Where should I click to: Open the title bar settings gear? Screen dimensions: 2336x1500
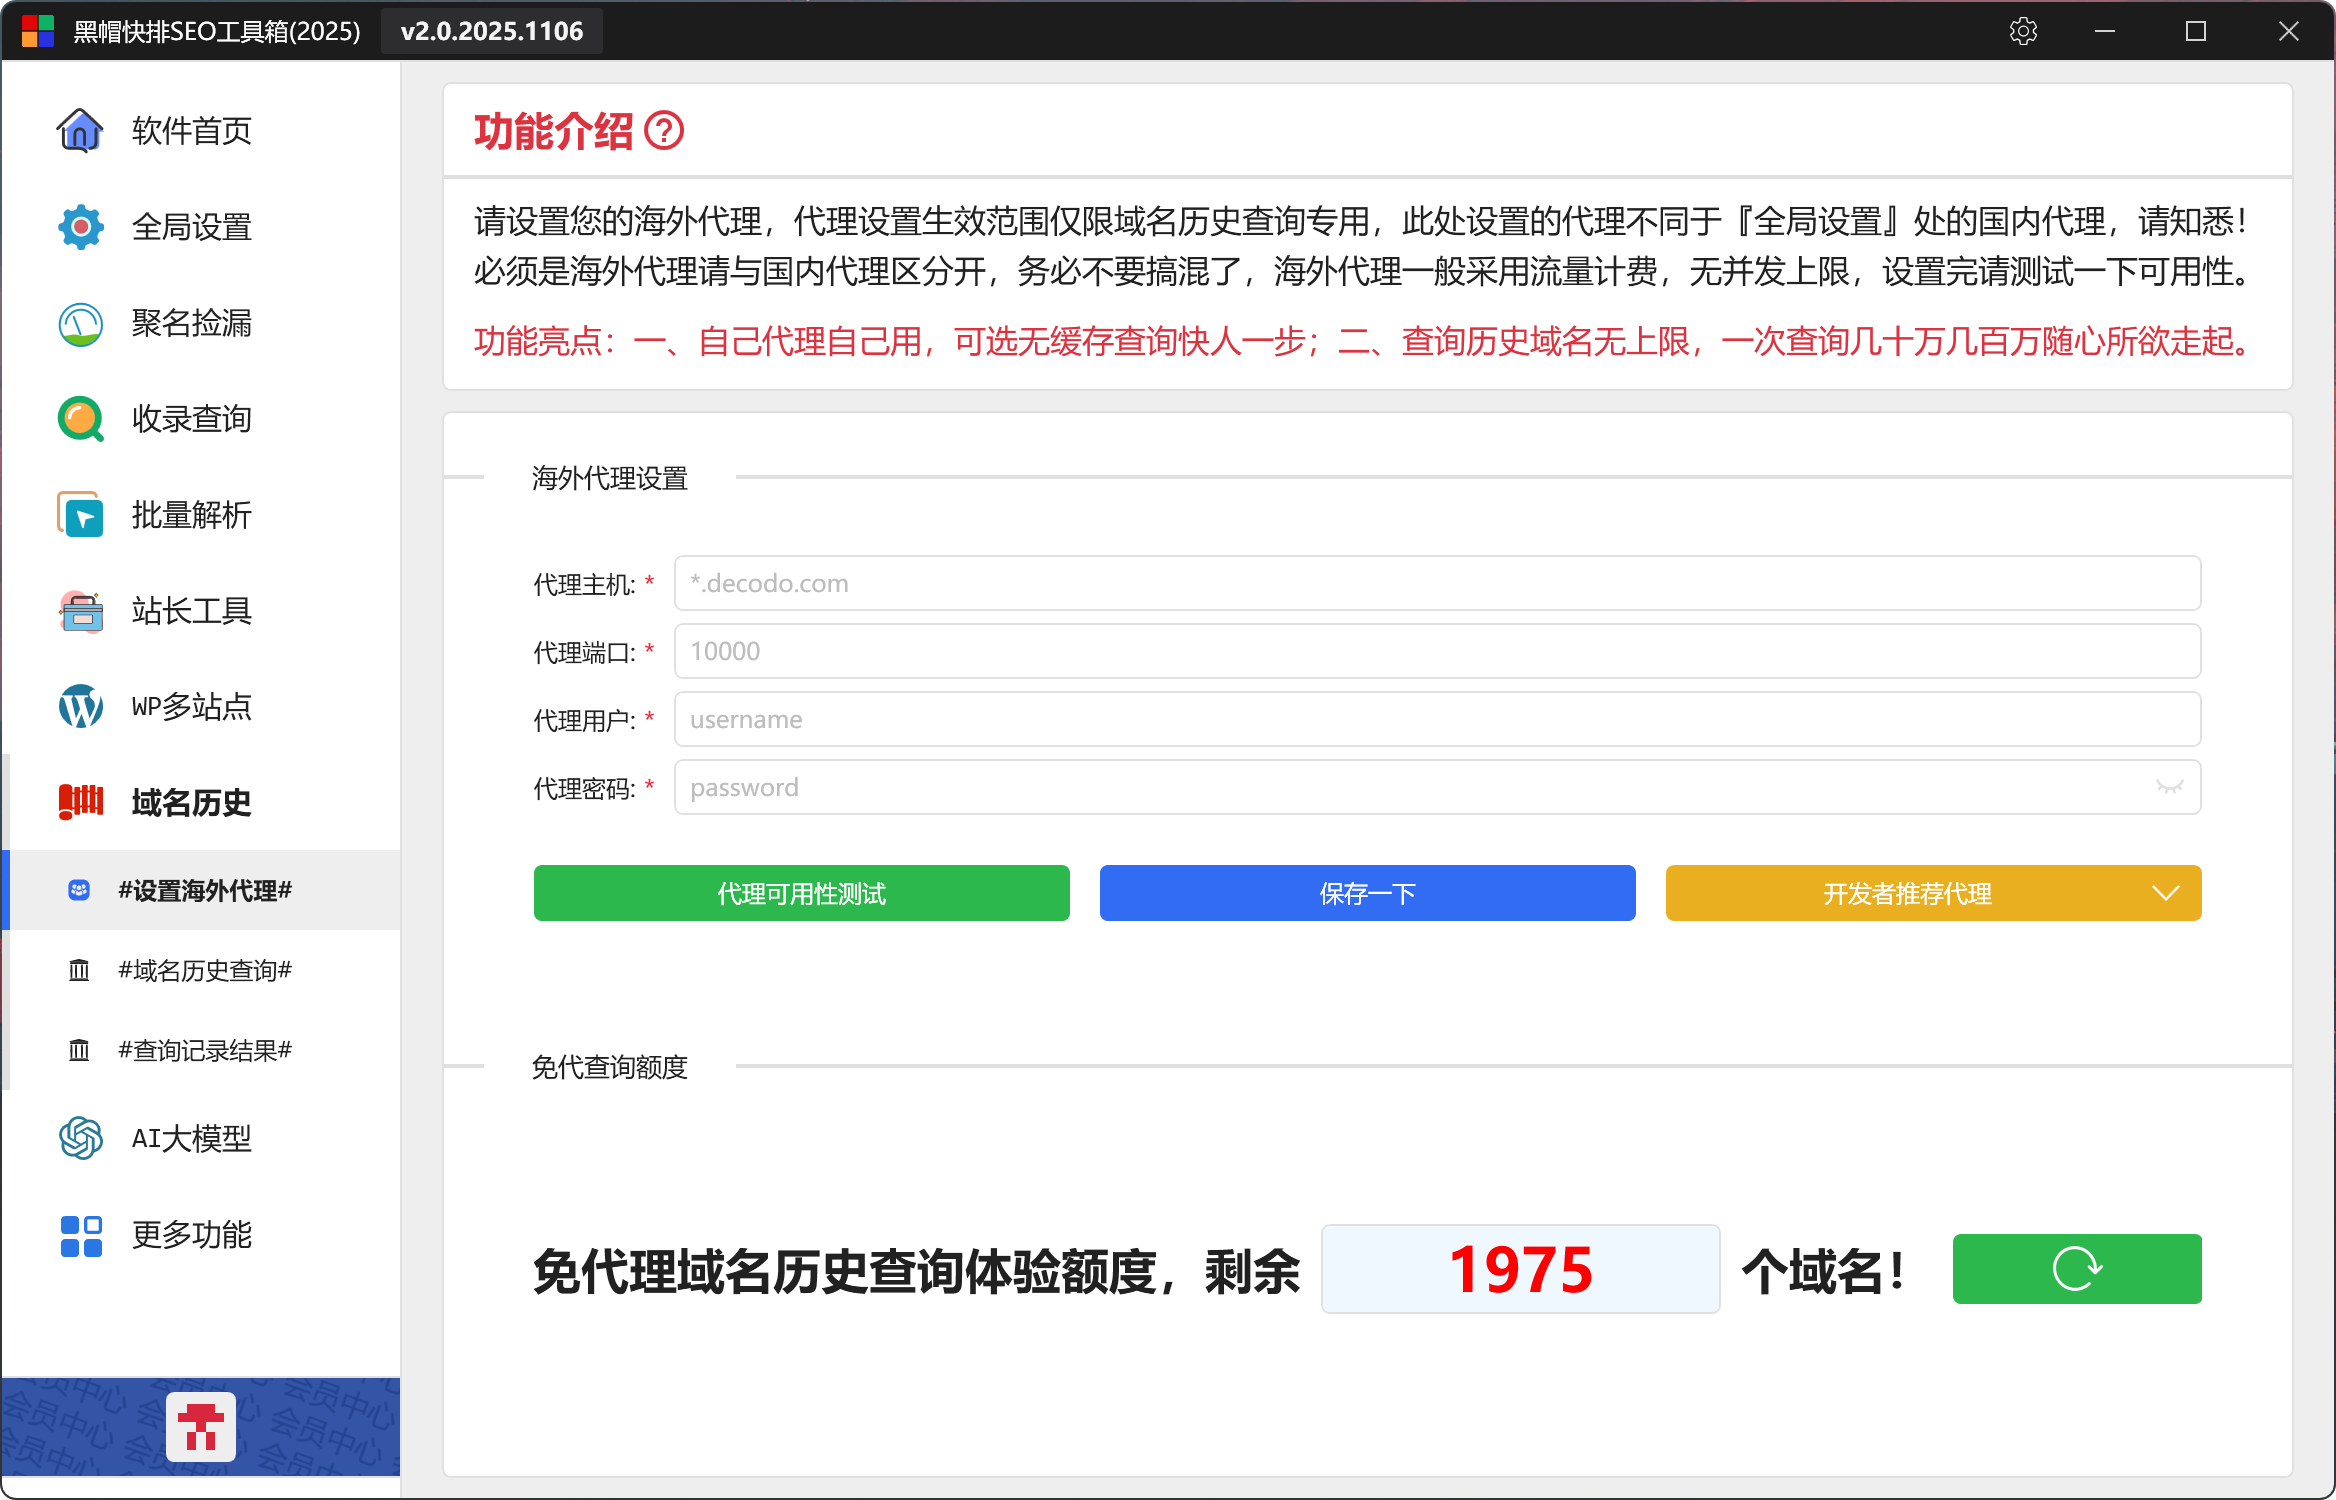point(2022,31)
